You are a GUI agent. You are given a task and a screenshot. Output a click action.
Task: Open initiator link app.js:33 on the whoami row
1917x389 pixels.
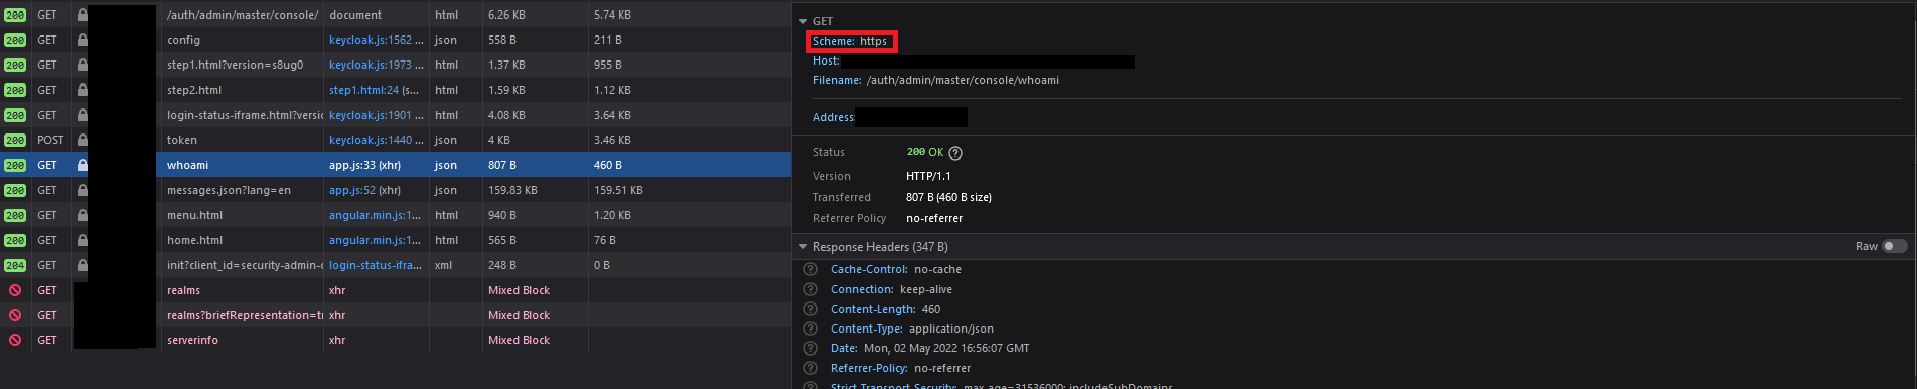pos(352,165)
